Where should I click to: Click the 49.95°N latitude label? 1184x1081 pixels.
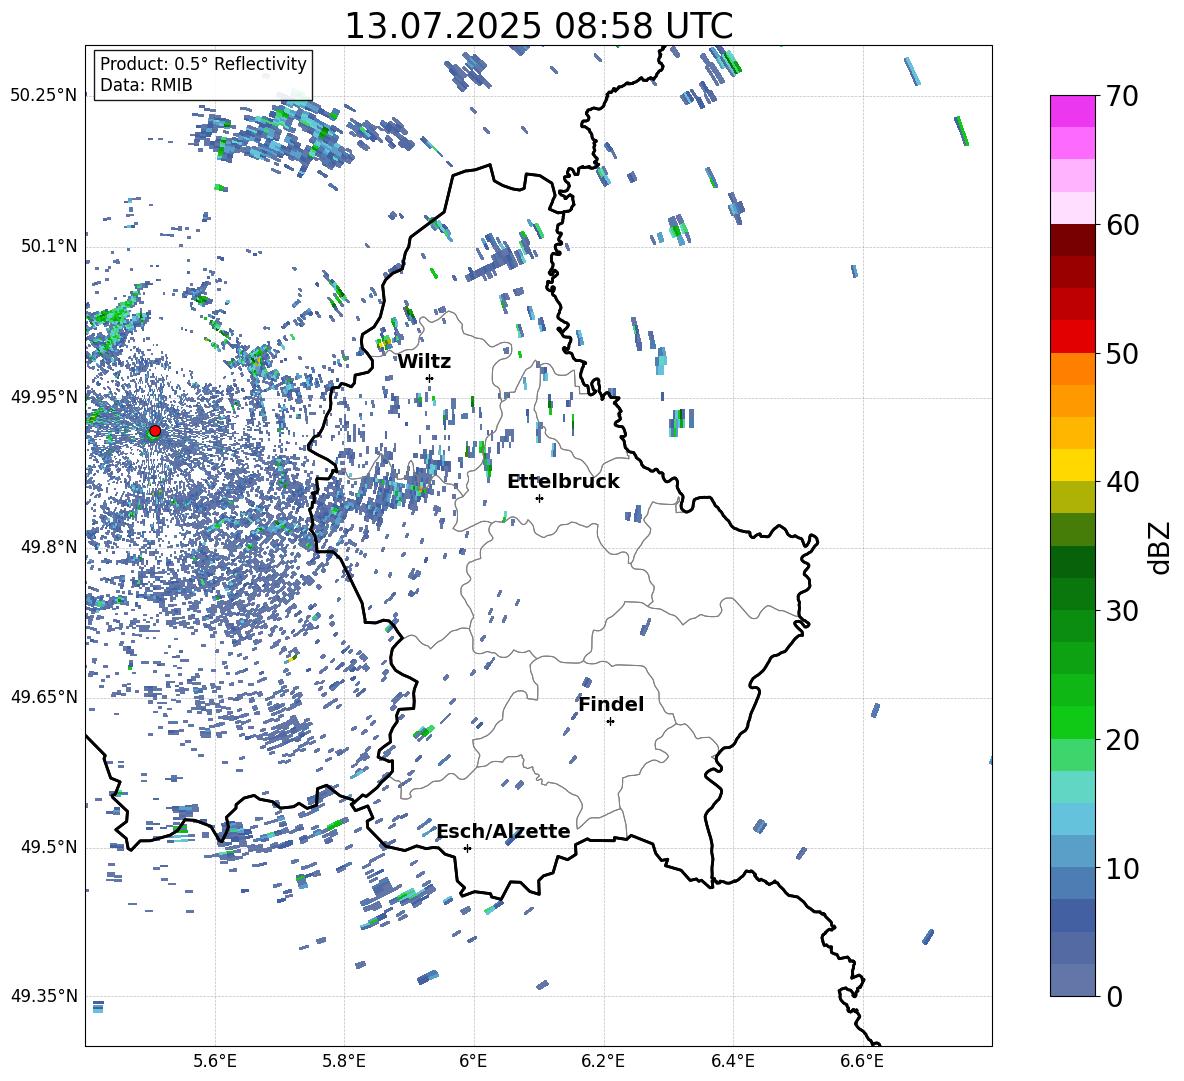(44, 397)
